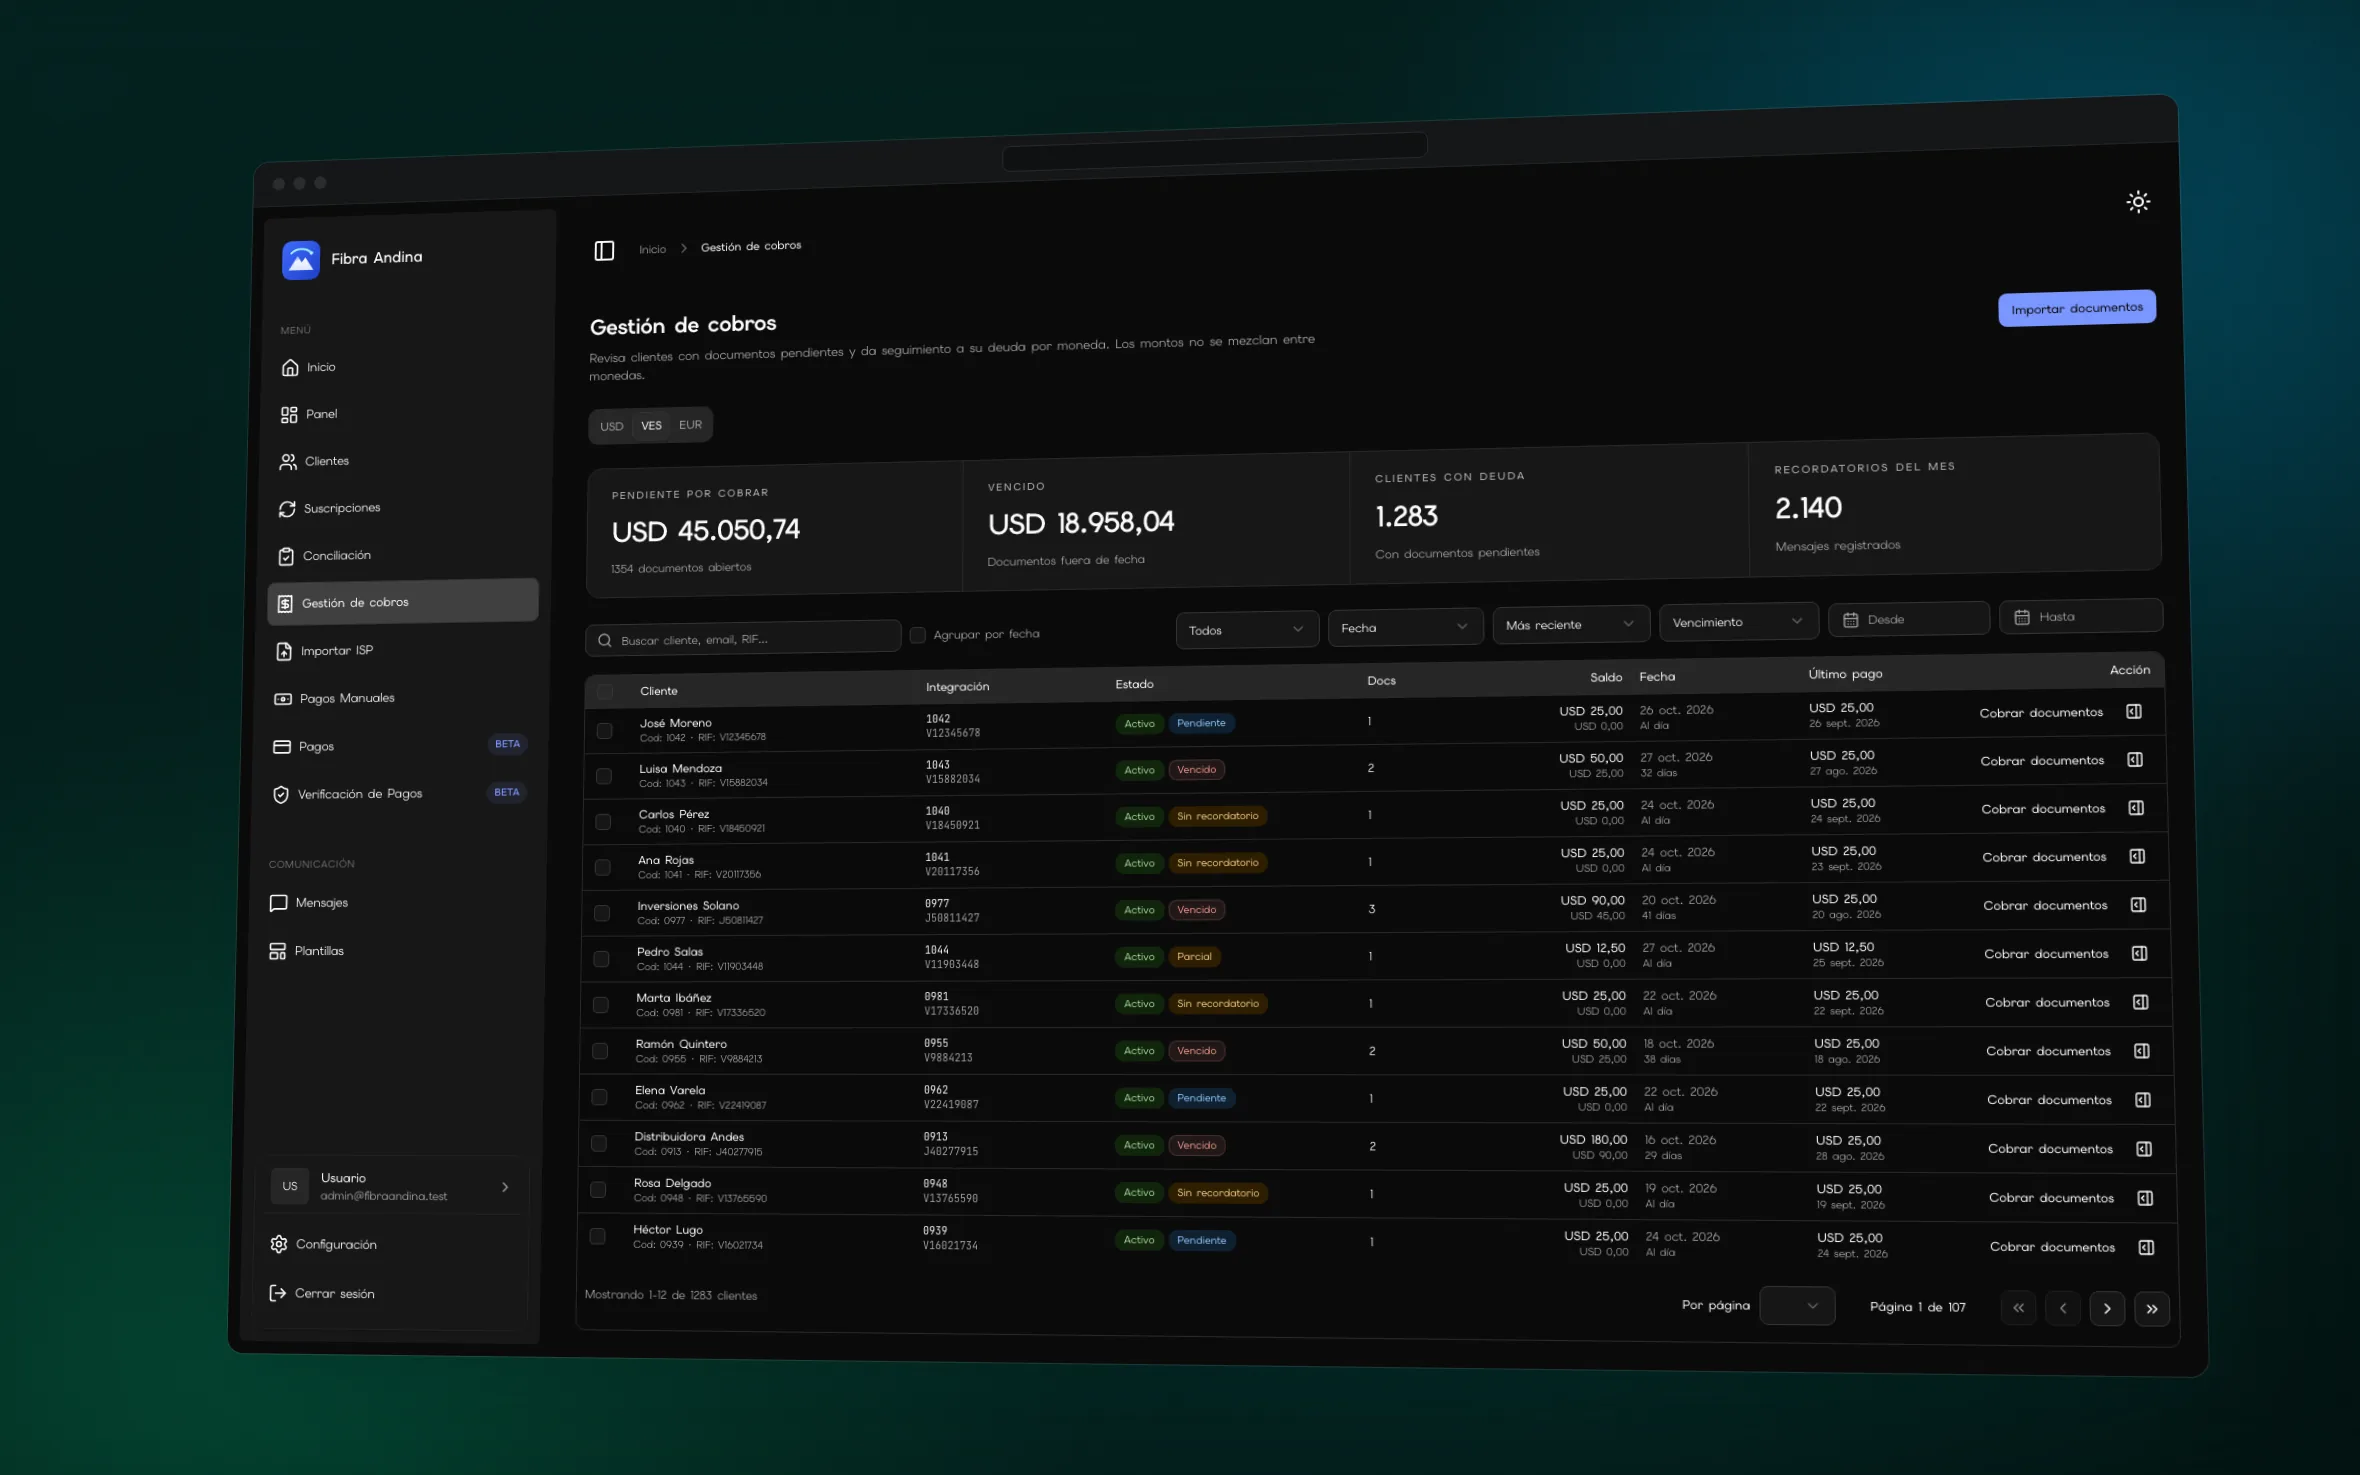Open detail panel icon for Héctor Lugo
Viewport: 2360px width, 1475px height.
point(2146,1247)
